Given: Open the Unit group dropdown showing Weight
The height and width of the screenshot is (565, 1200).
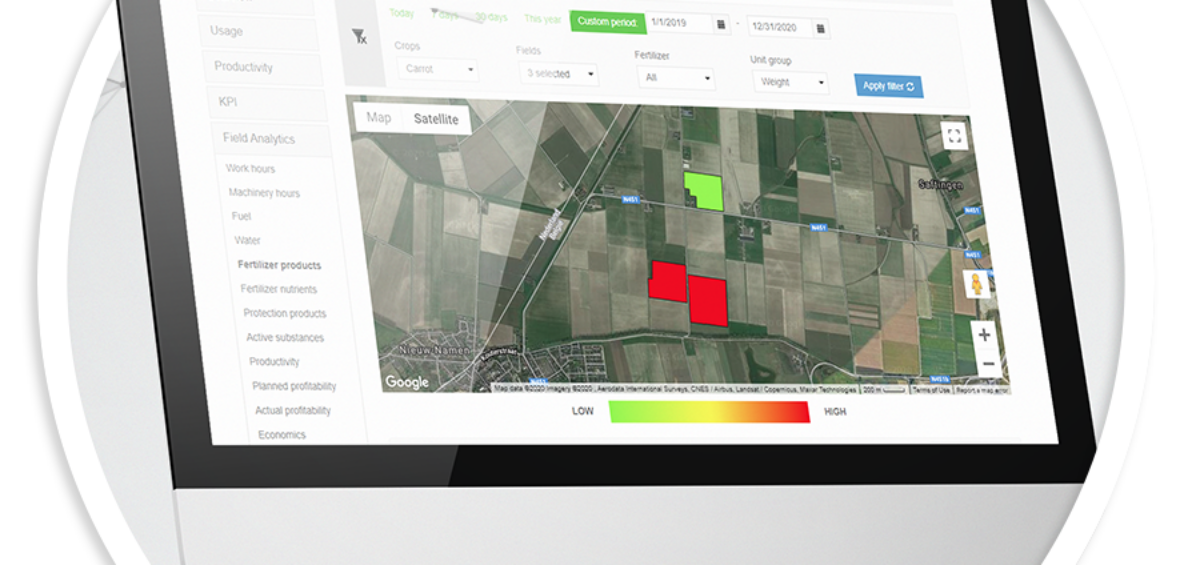Looking at the screenshot, I should [x=790, y=82].
